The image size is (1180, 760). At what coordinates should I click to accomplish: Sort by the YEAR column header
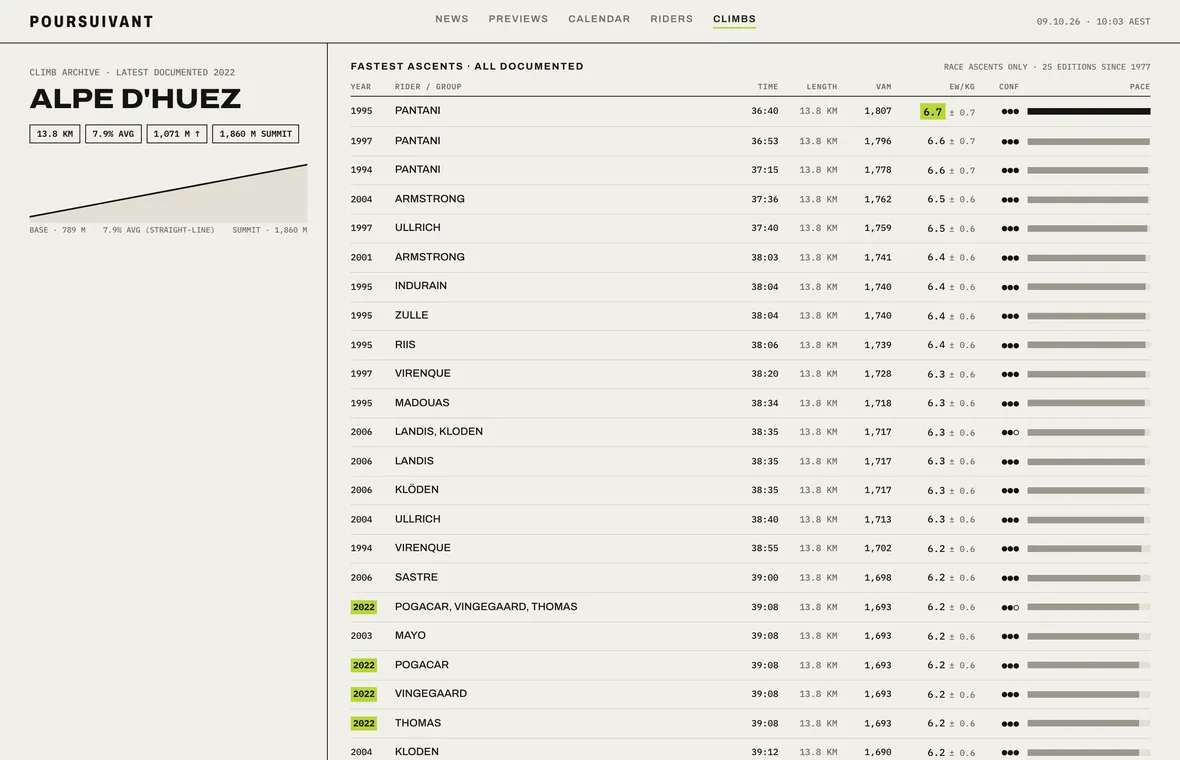(360, 87)
